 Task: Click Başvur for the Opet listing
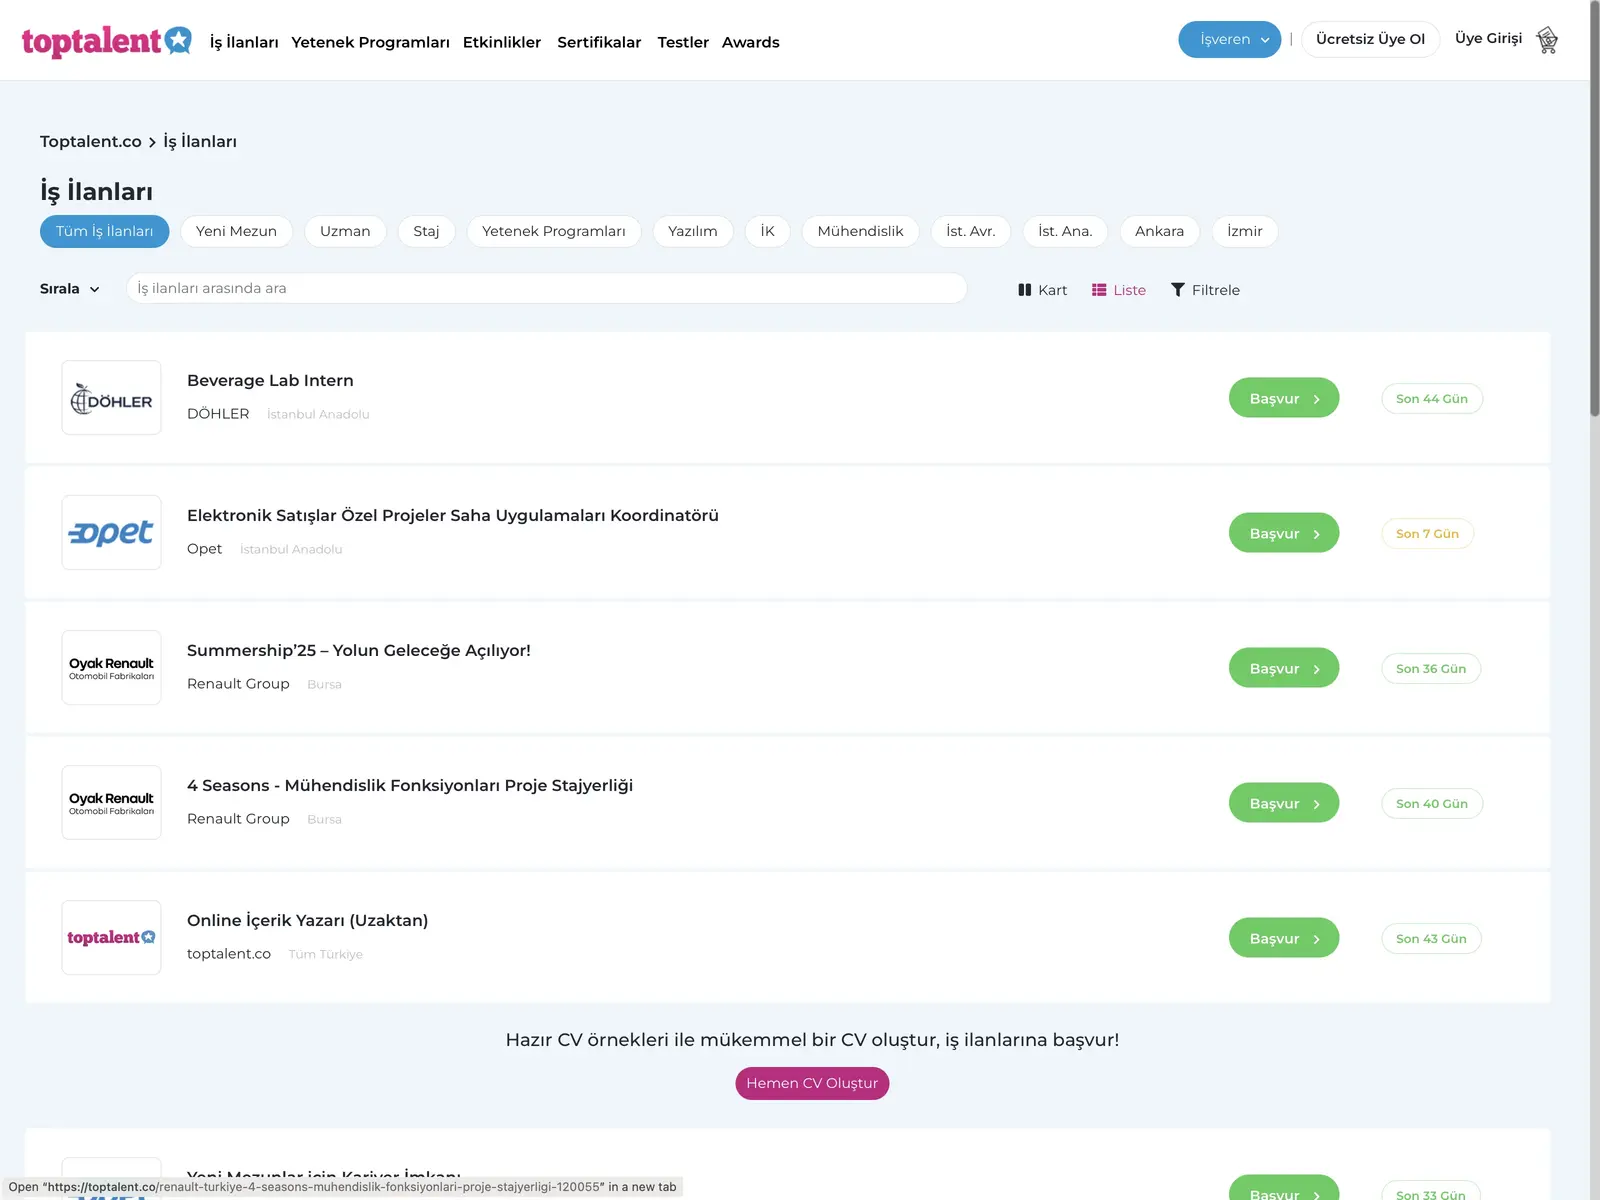tap(1284, 533)
